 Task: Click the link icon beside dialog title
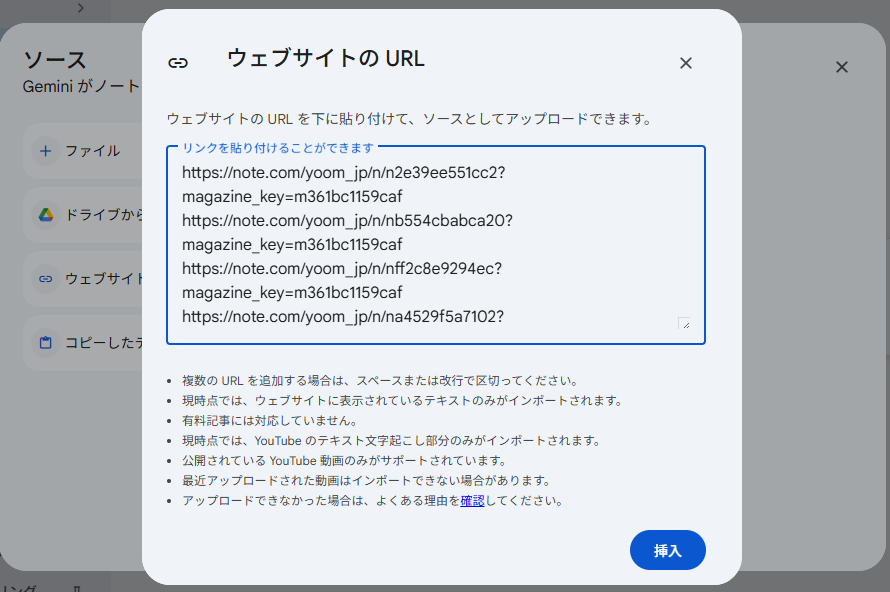point(178,62)
